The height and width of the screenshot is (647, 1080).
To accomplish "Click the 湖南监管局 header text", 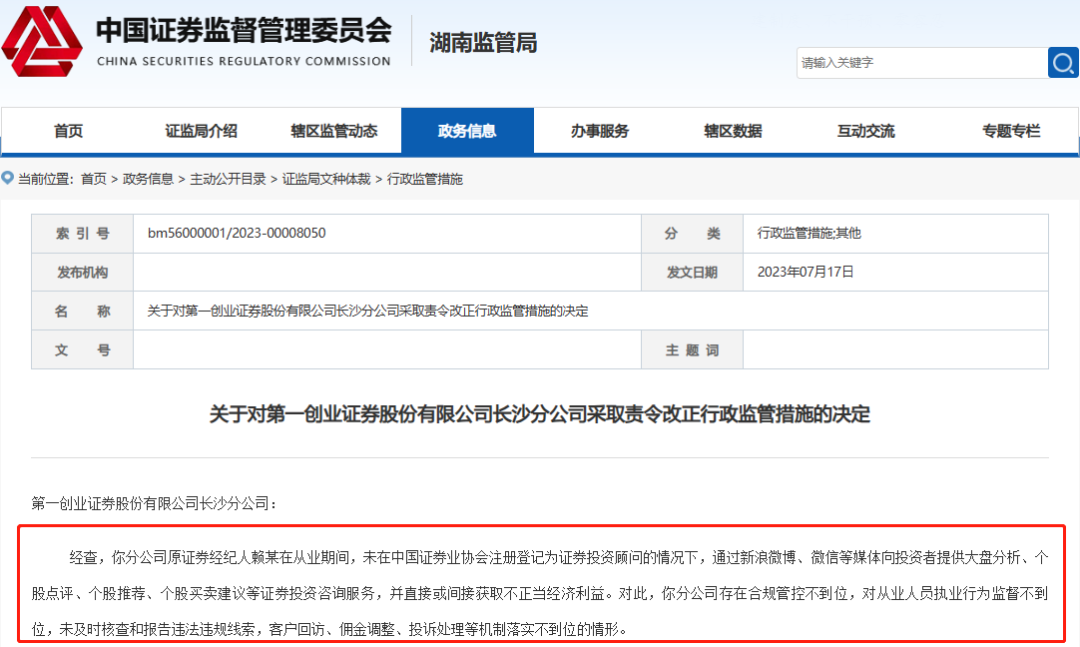I will point(483,43).
